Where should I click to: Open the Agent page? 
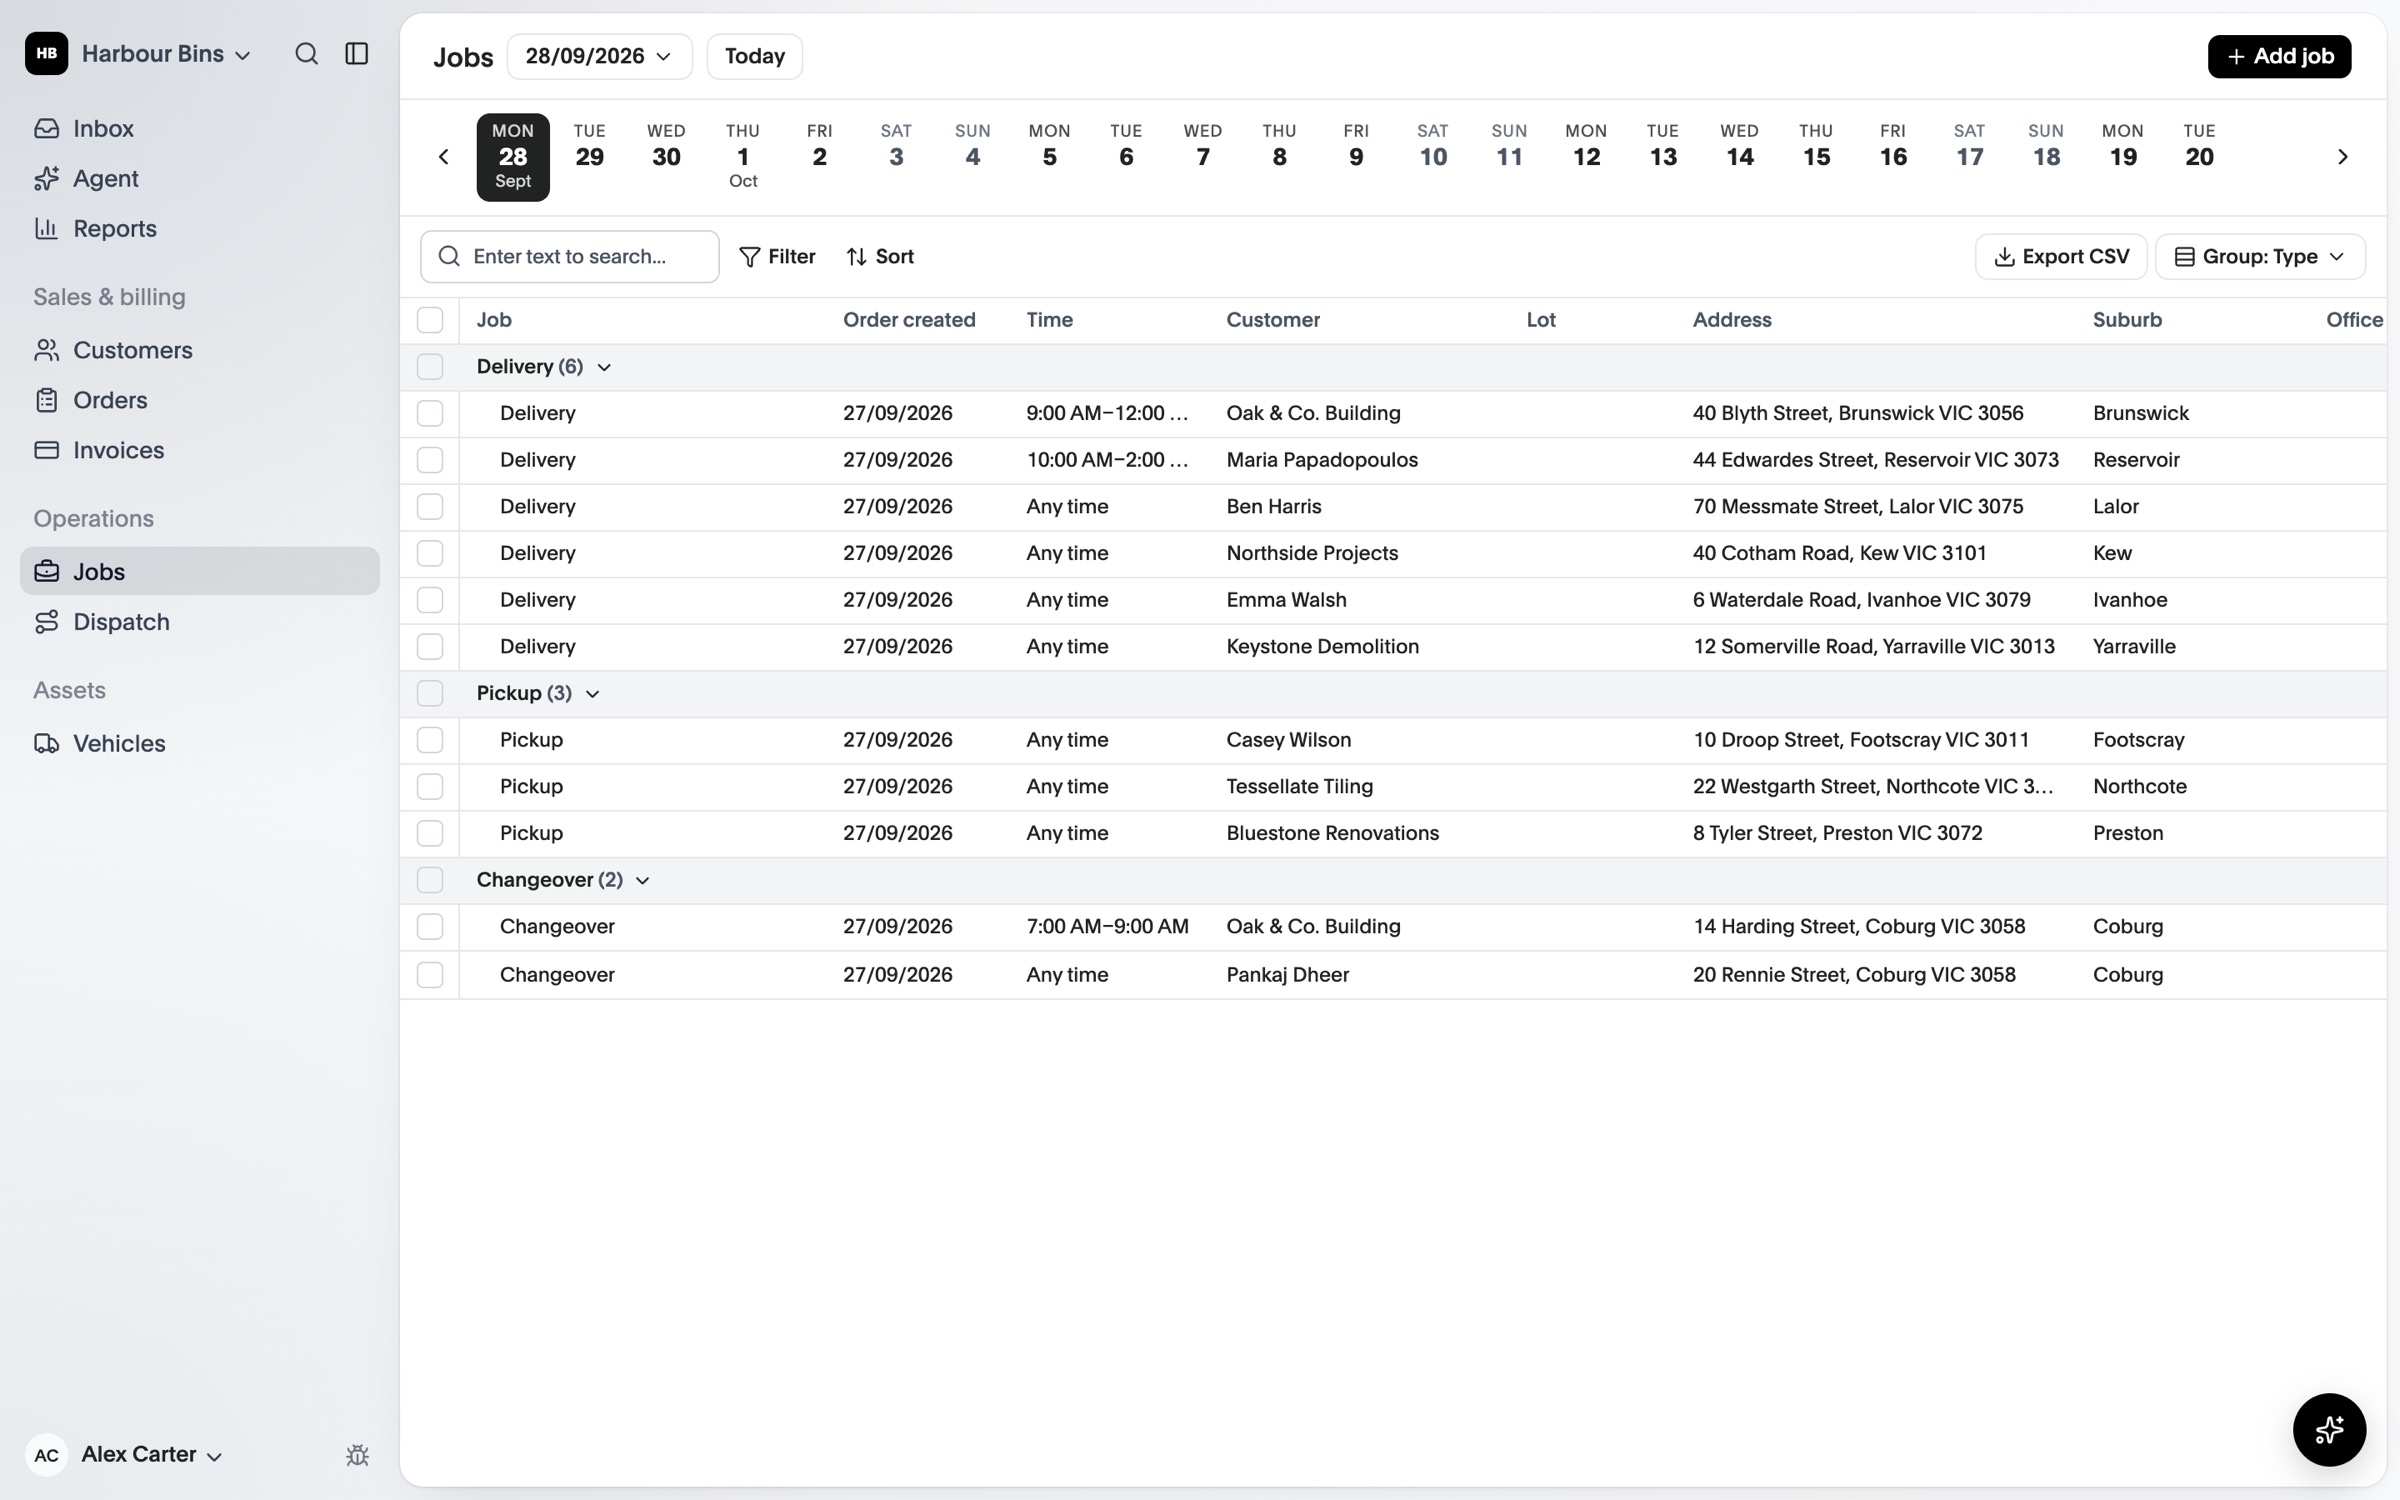(200, 178)
